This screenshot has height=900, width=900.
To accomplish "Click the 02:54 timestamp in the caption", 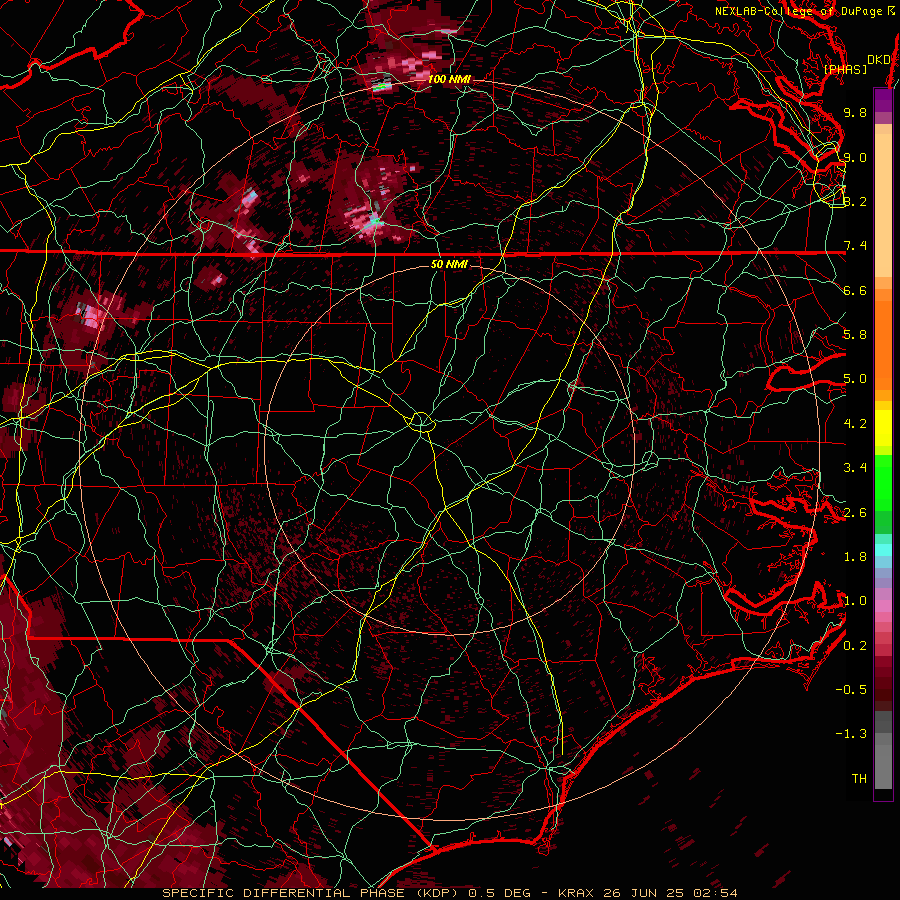I will point(718,893).
